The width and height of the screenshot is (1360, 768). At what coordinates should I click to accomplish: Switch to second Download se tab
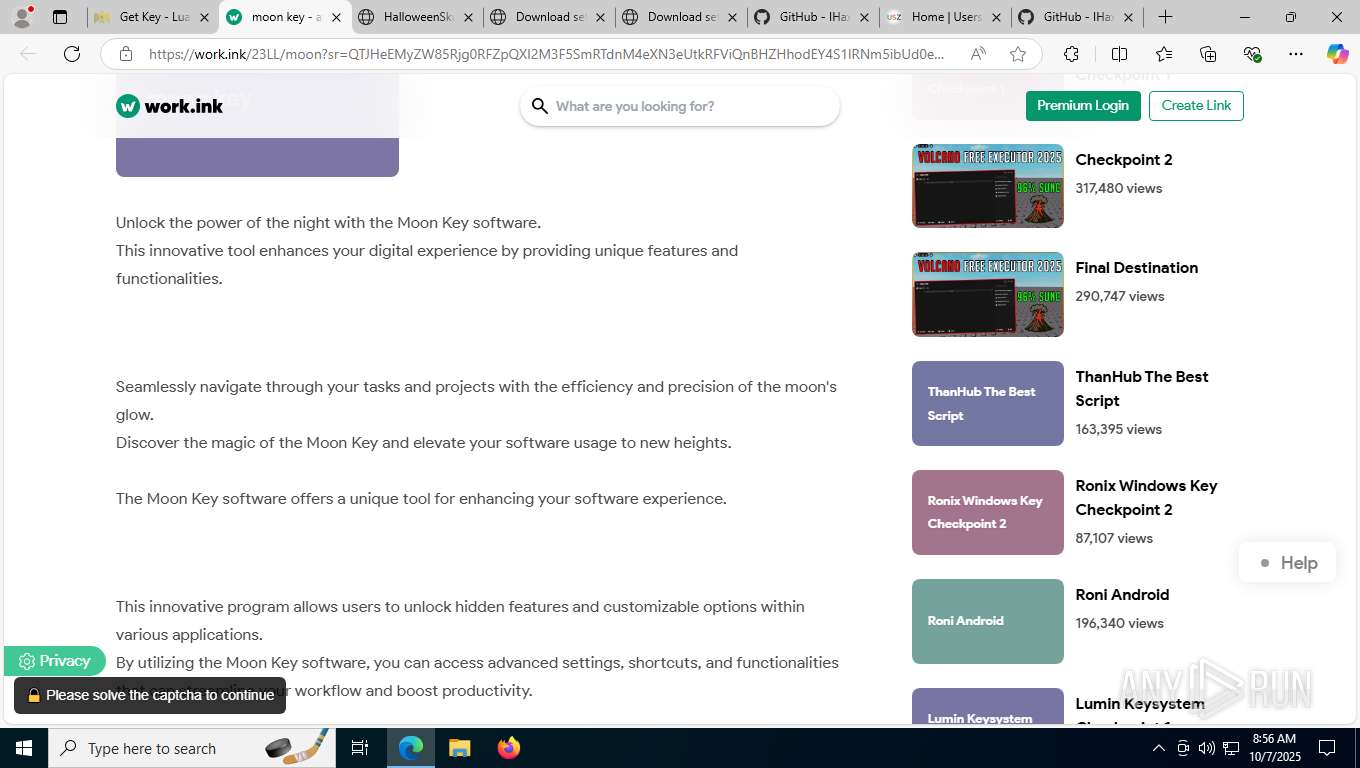click(x=681, y=17)
